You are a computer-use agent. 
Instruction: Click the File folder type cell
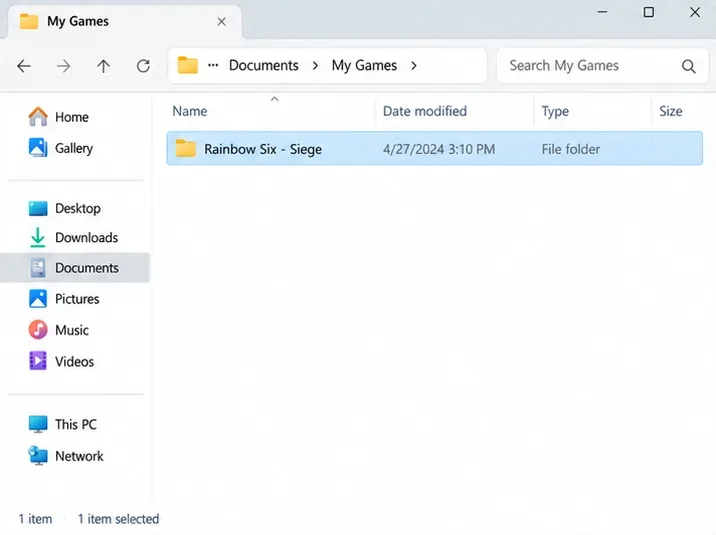pos(570,149)
